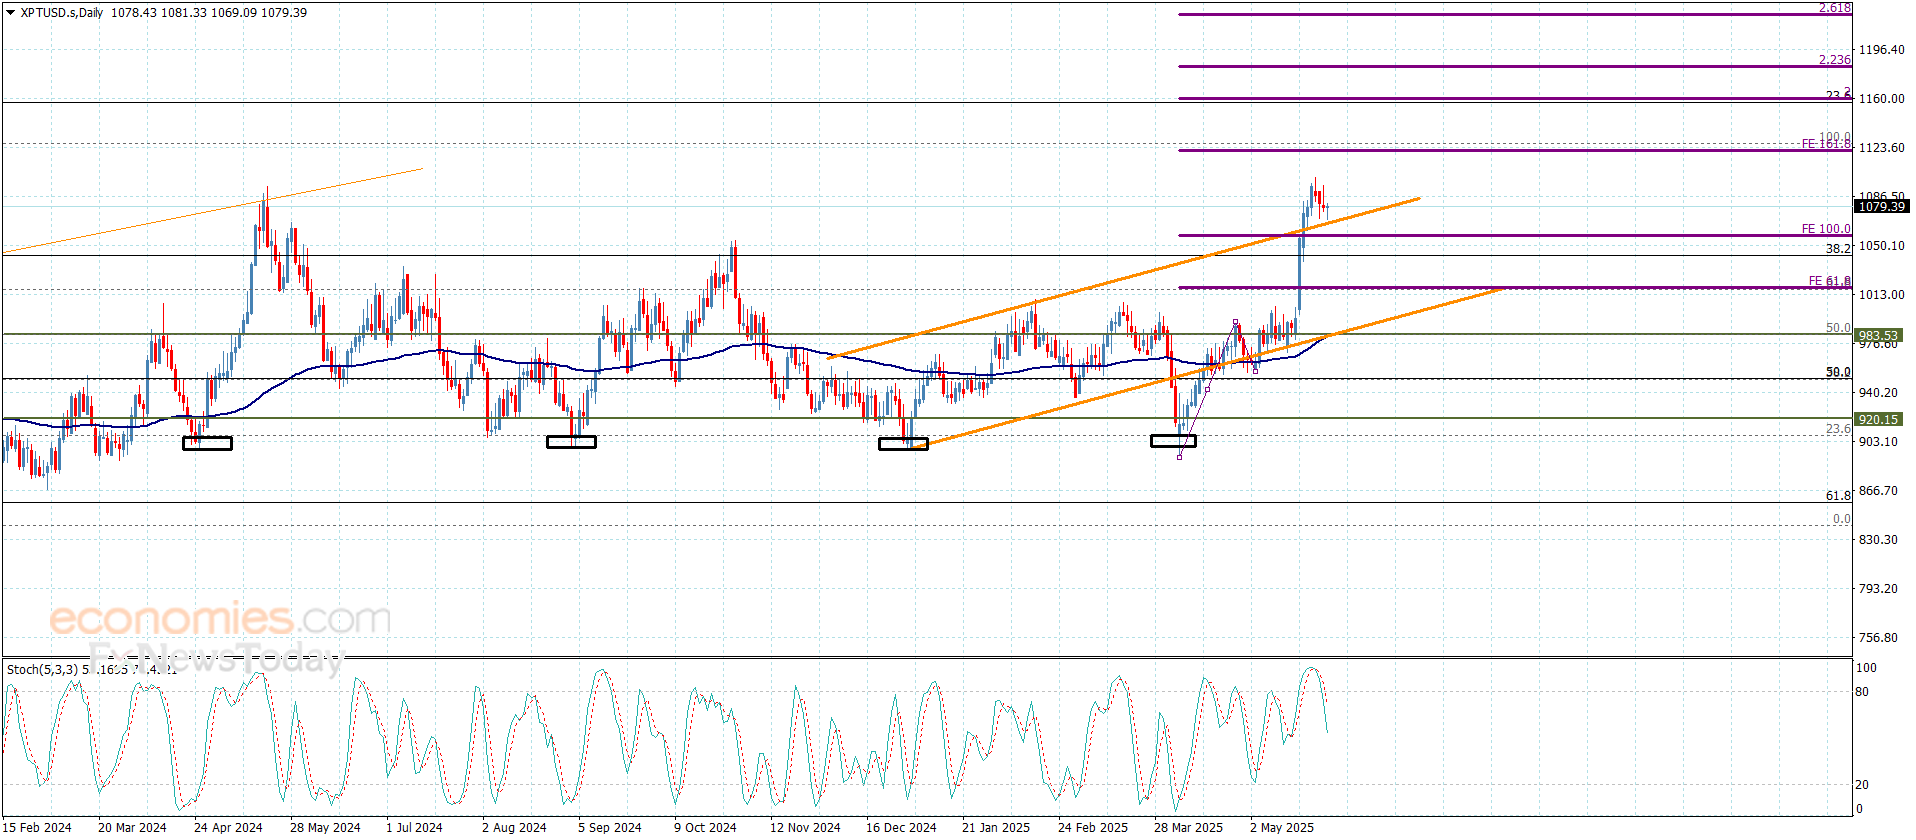The width and height of the screenshot is (1916, 840).
Task: Click the 866.70 price axis label
Action: point(1879,491)
